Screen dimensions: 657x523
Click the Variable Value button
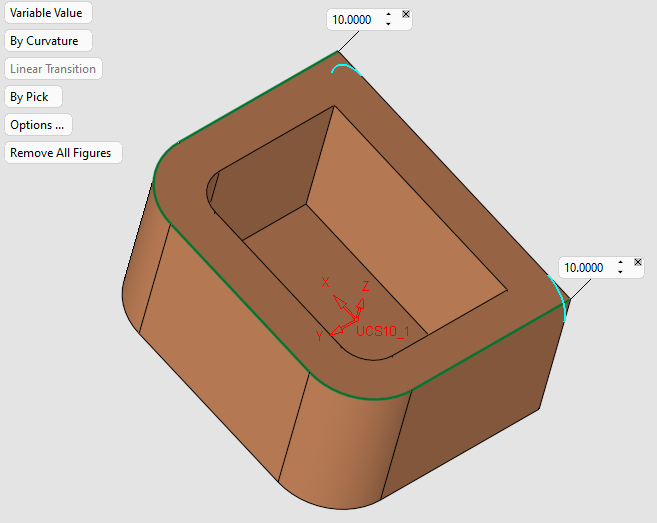[47, 13]
